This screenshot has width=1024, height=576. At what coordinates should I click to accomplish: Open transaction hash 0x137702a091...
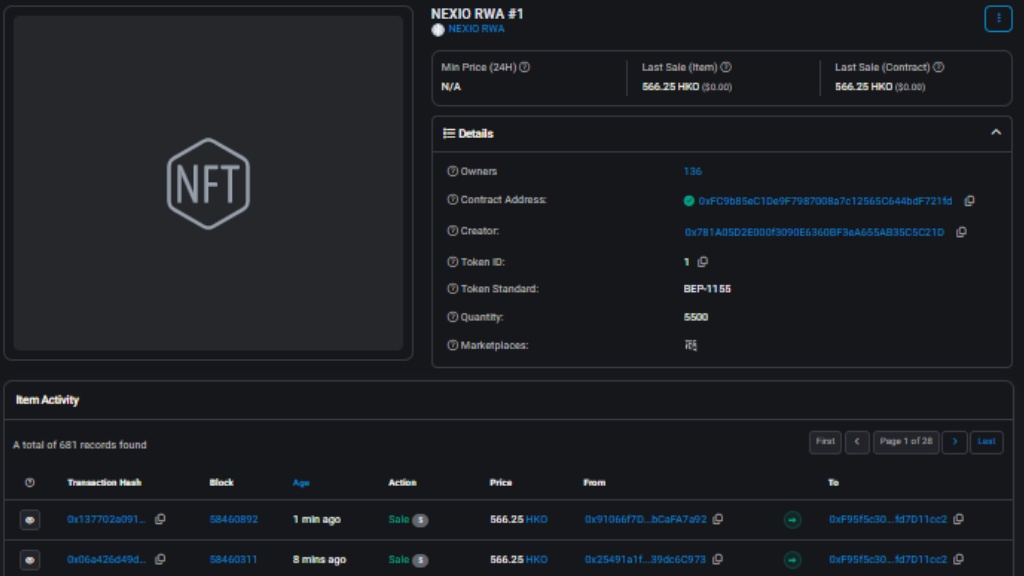pos(106,519)
